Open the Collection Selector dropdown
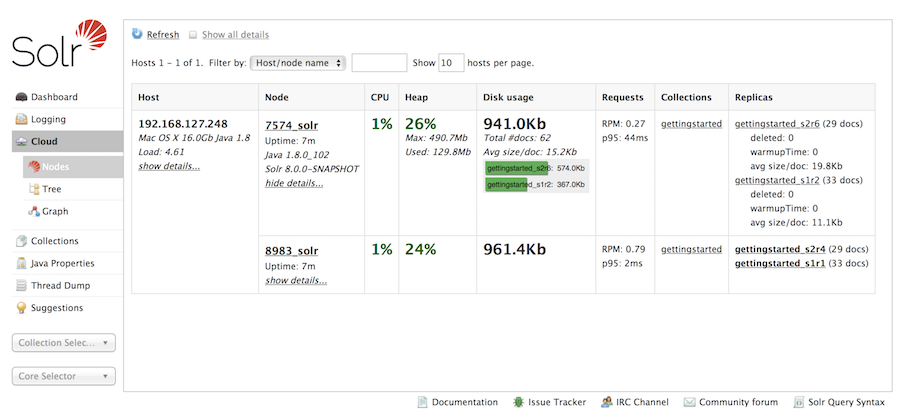Image resolution: width=900 pixels, height=415 pixels. 63,343
